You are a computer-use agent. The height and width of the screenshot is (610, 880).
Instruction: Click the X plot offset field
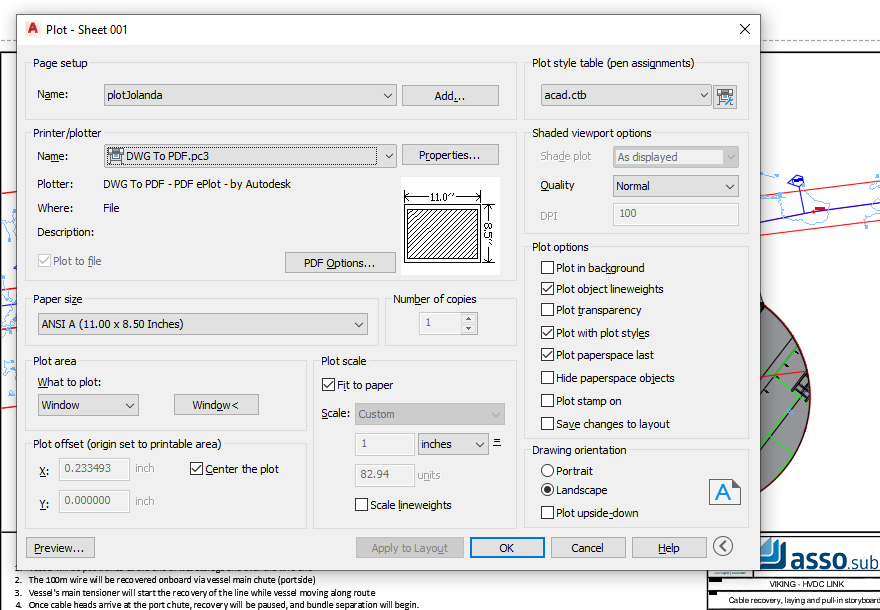(94, 469)
